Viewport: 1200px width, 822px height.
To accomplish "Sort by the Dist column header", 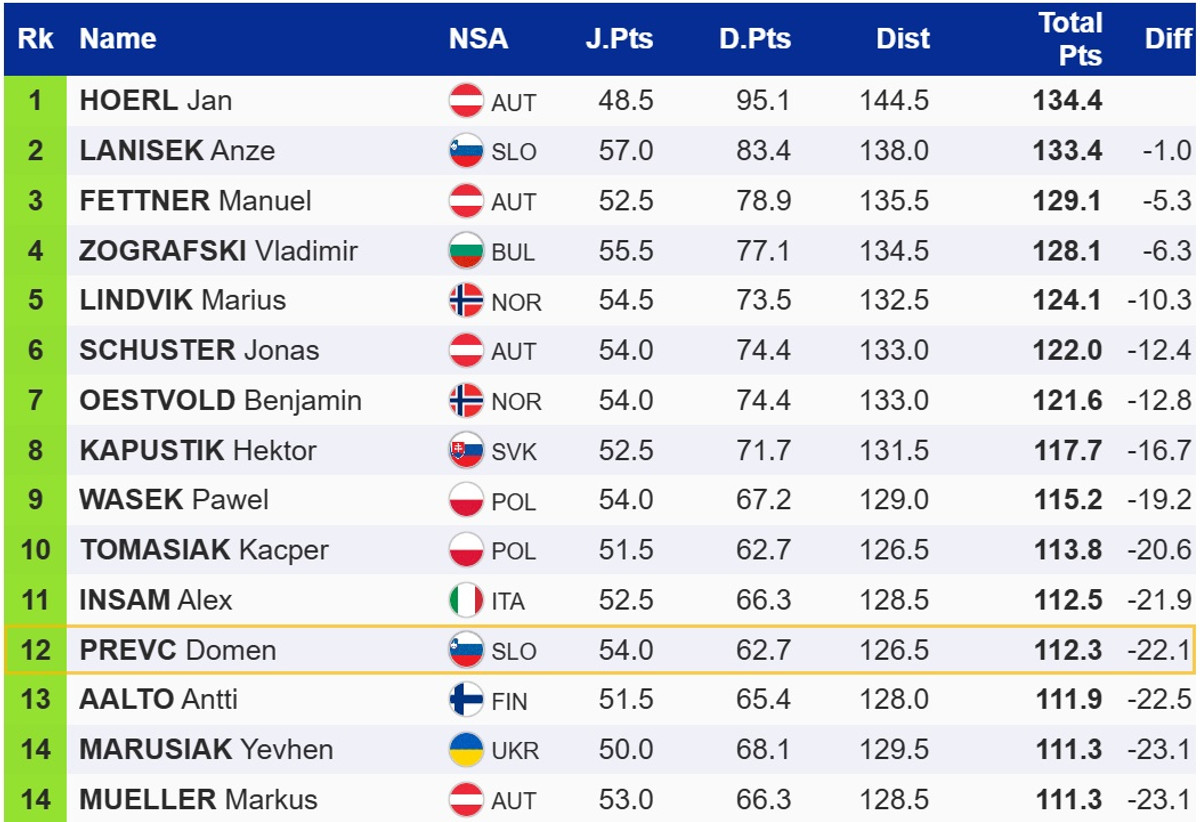I will 903,39.
